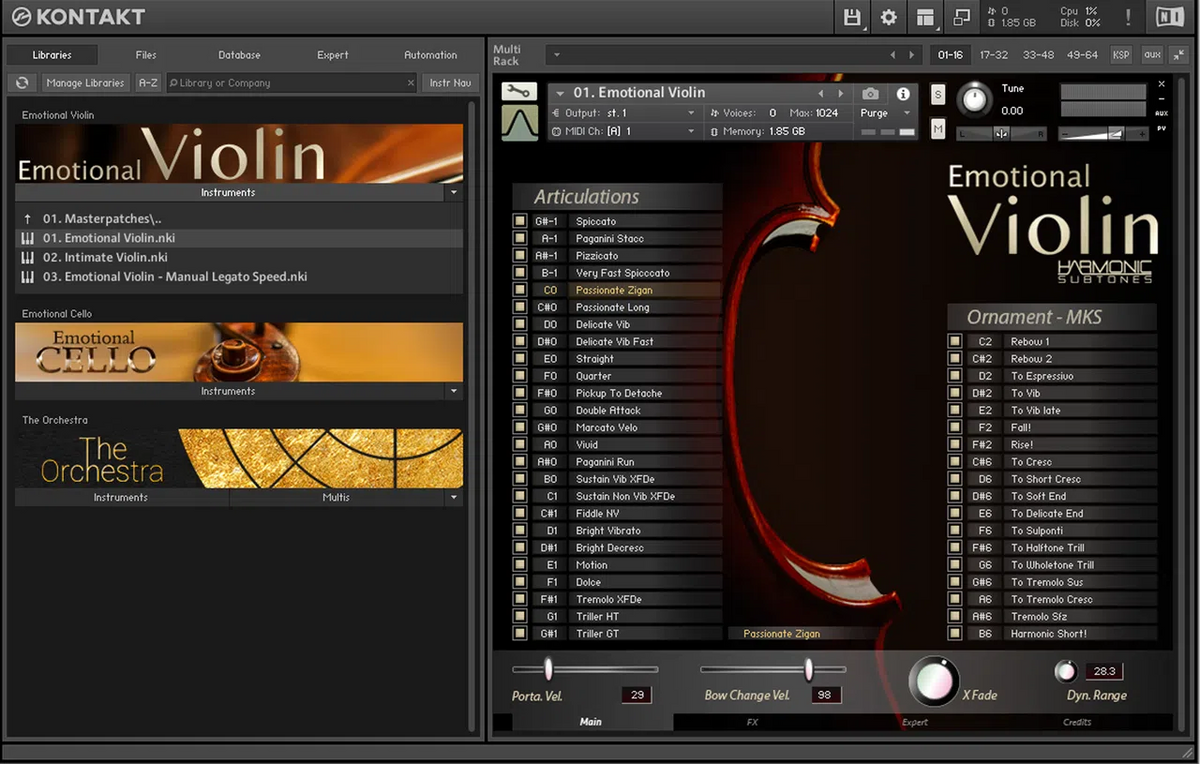The height and width of the screenshot is (764, 1200).
Task: Click the Porta. Vel. slider handle
Action: (x=548, y=669)
